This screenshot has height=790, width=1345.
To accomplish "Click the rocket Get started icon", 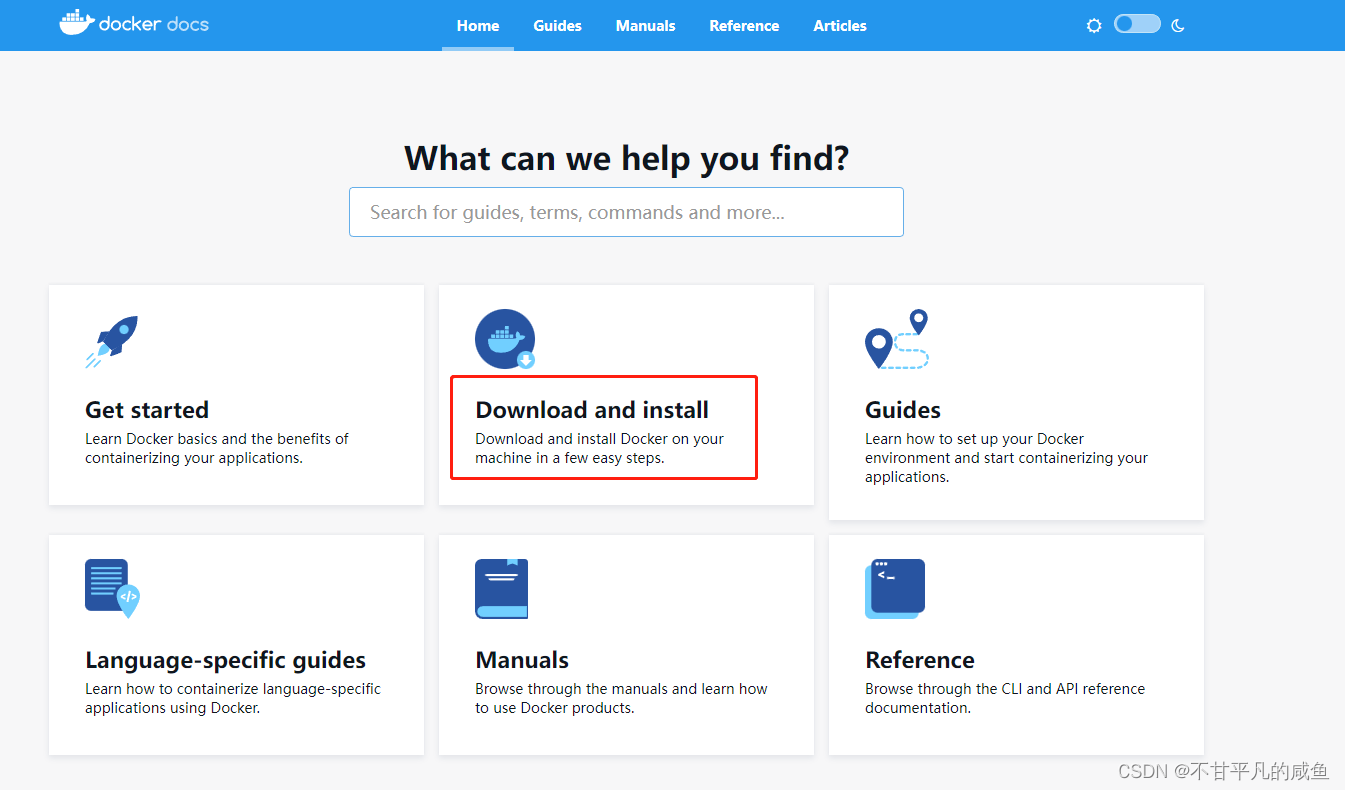I will pyautogui.click(x=112, y=342).
